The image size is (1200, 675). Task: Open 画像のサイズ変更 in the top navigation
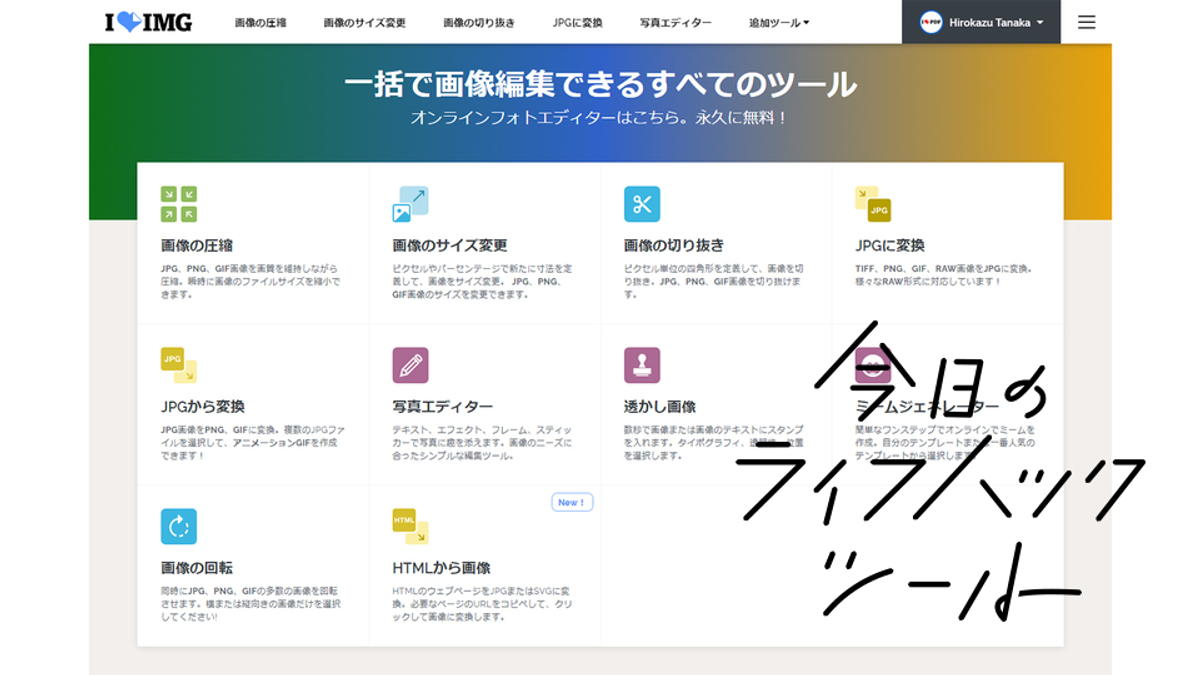(364, 22)
